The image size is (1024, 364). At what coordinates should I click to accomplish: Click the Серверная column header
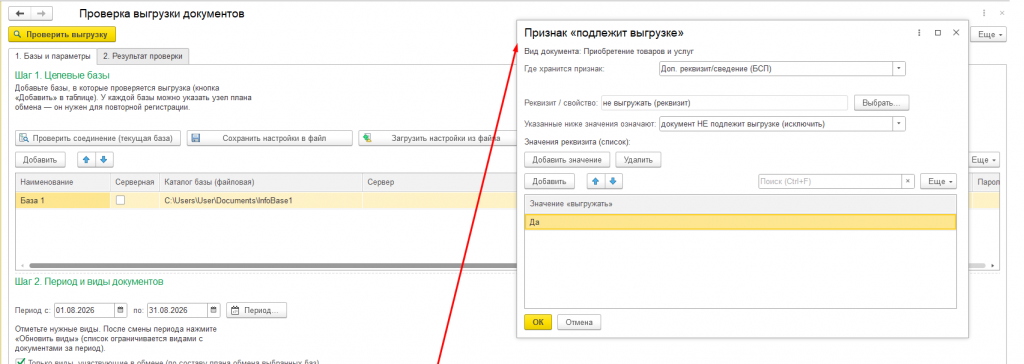coord(135,182)
